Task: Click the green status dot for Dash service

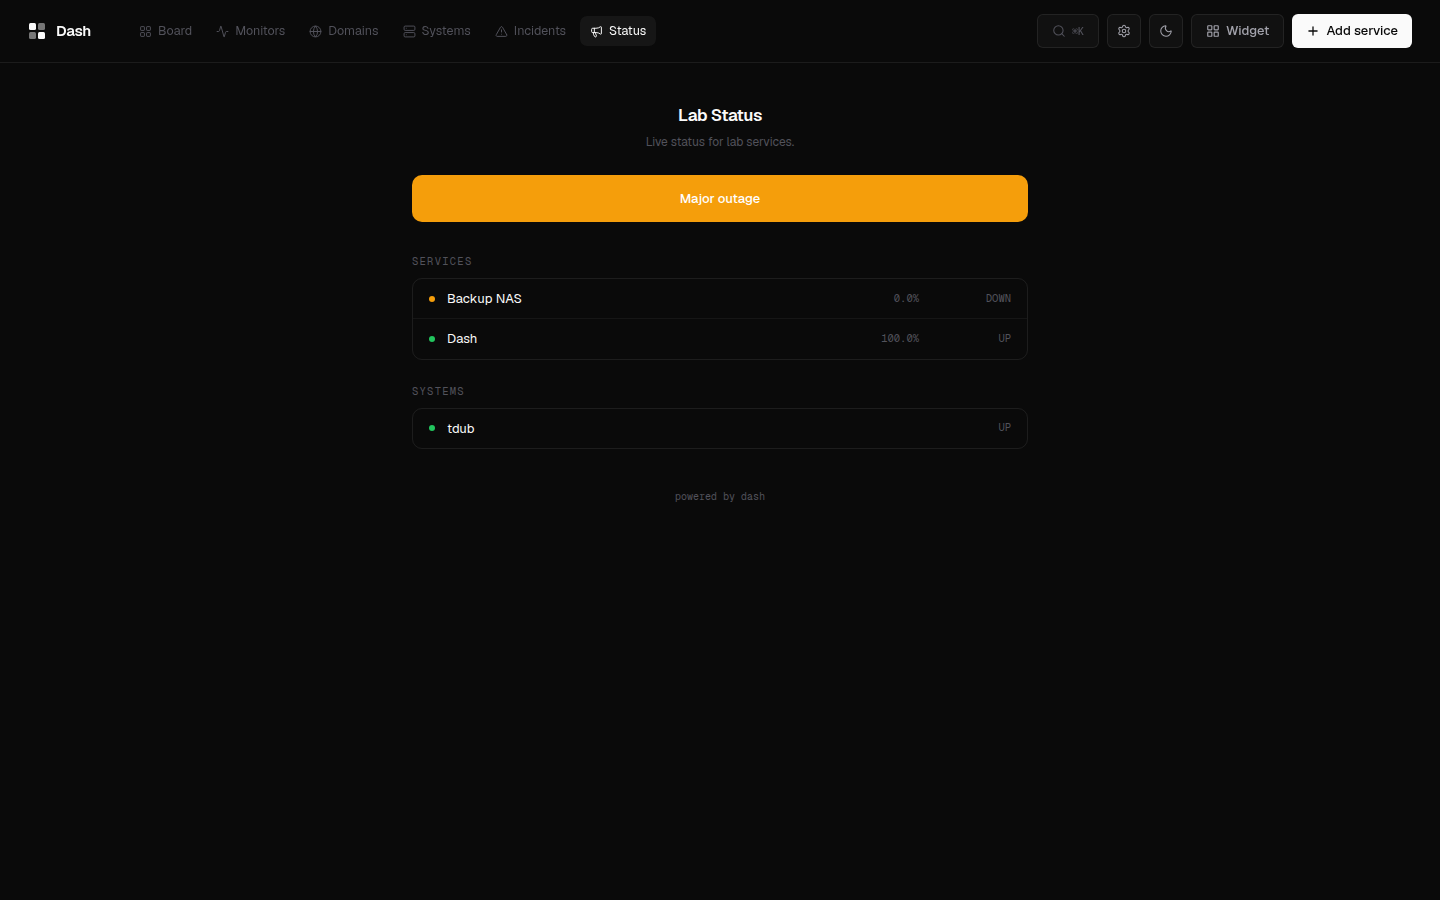Action: pos(432,339)
